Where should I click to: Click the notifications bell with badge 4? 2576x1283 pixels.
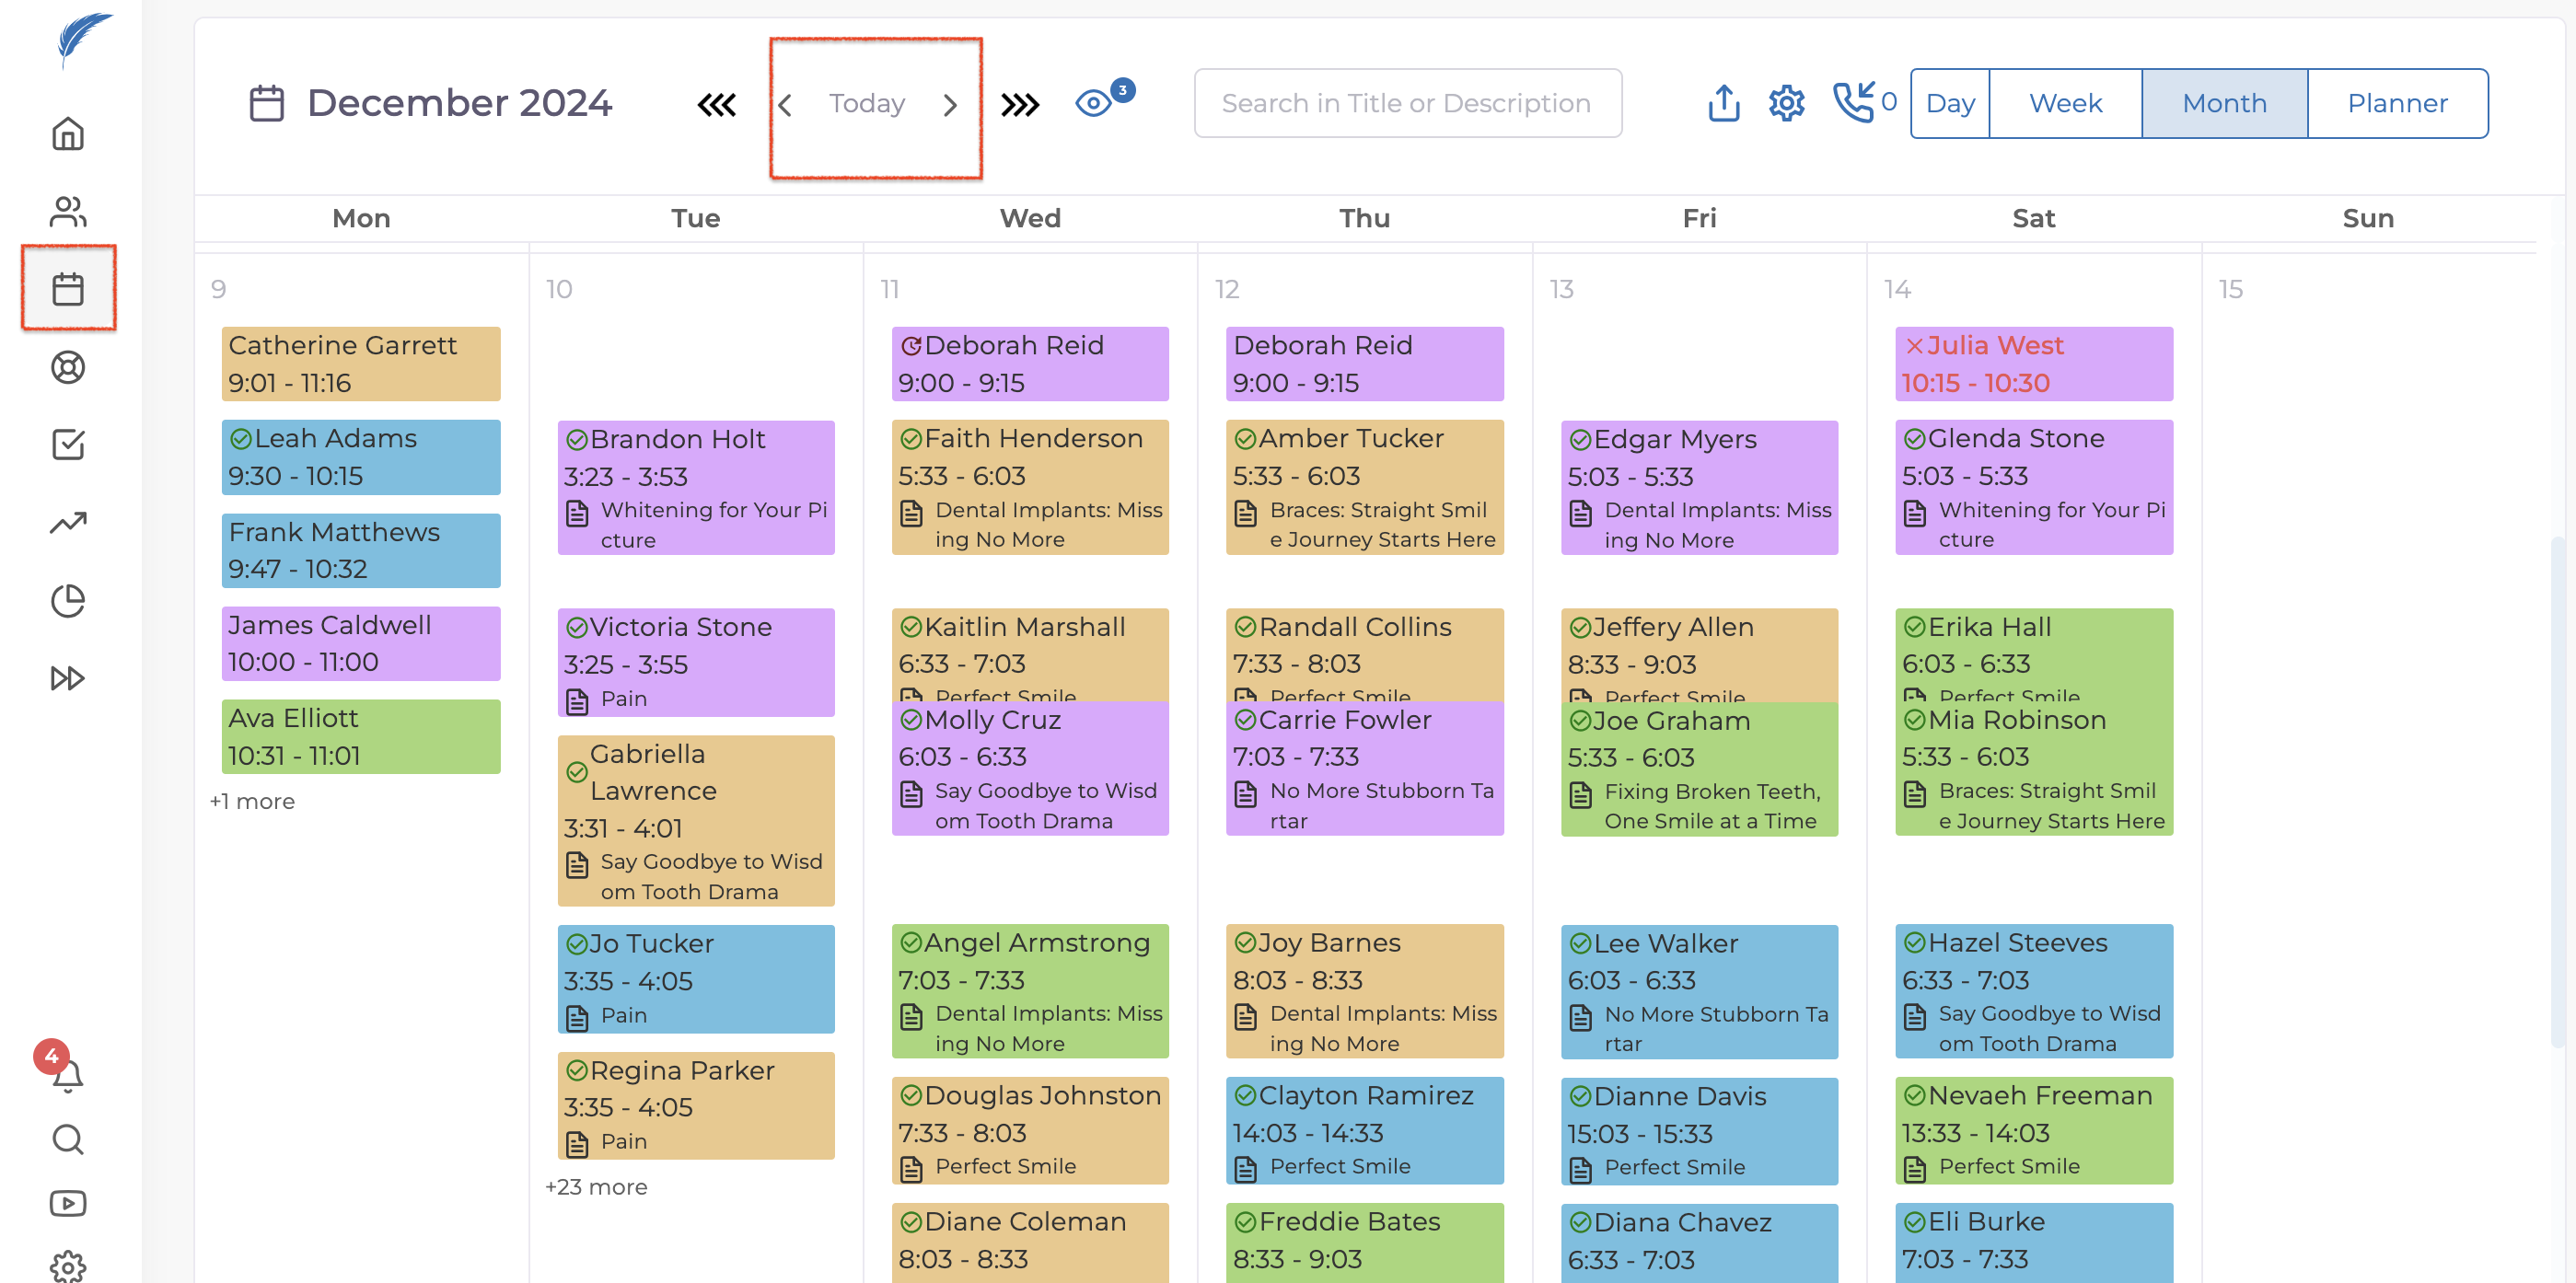coord(67,1075)
